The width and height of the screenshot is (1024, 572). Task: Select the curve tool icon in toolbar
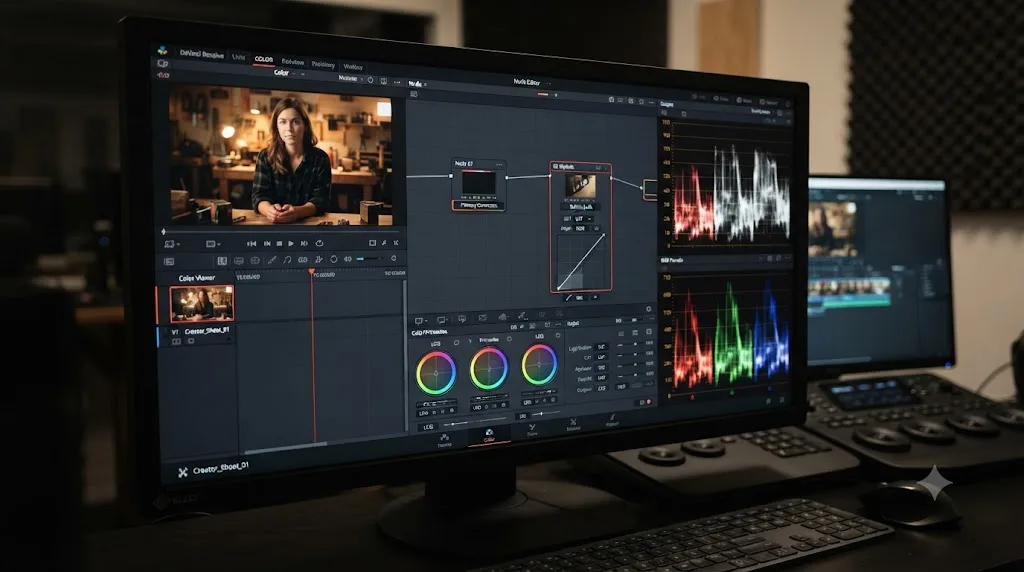tap(287, 260)
